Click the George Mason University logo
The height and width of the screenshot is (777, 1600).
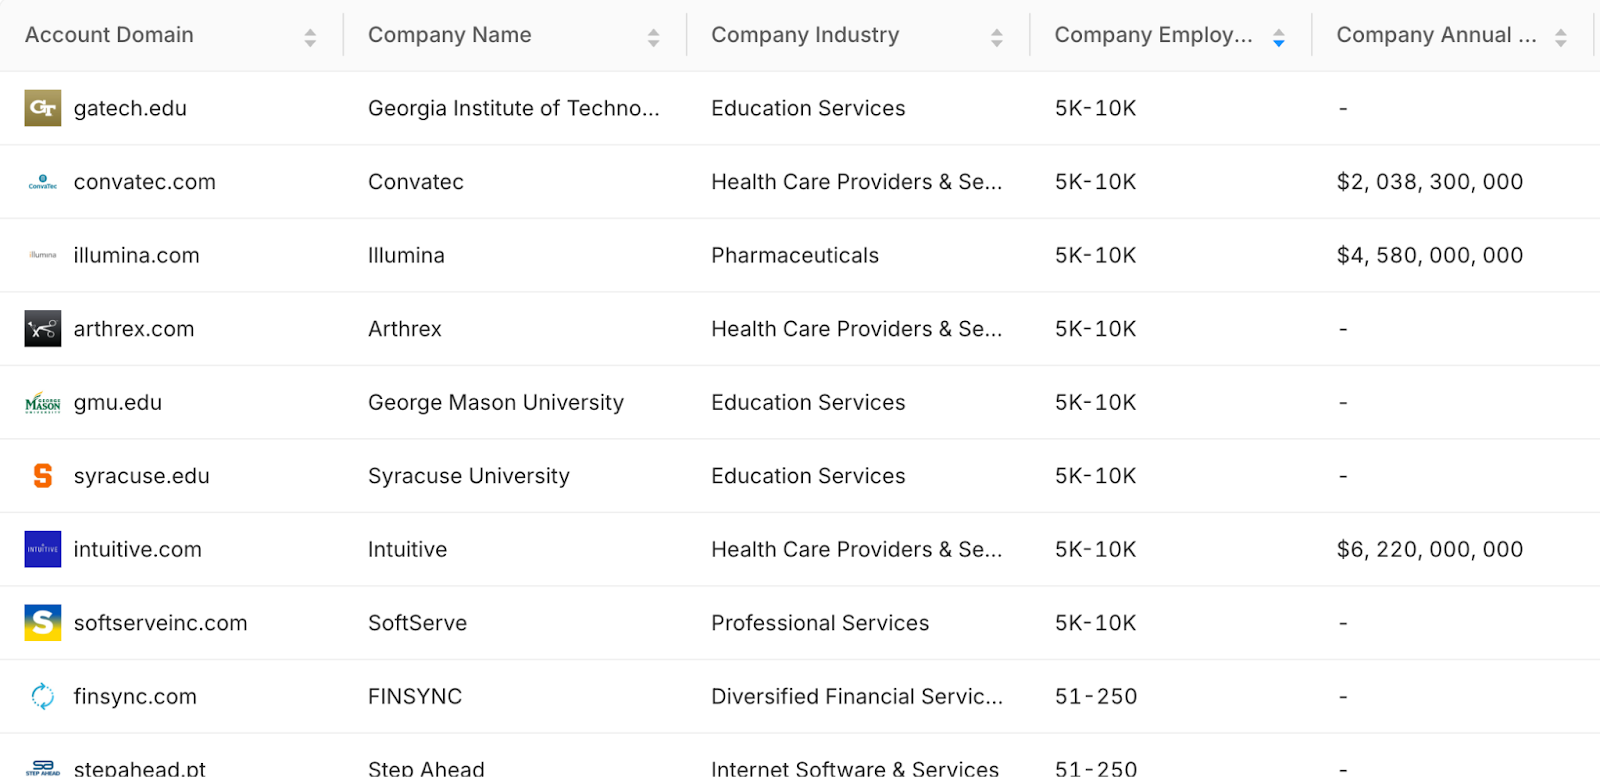pyautogui.click(x=42, y=402)
